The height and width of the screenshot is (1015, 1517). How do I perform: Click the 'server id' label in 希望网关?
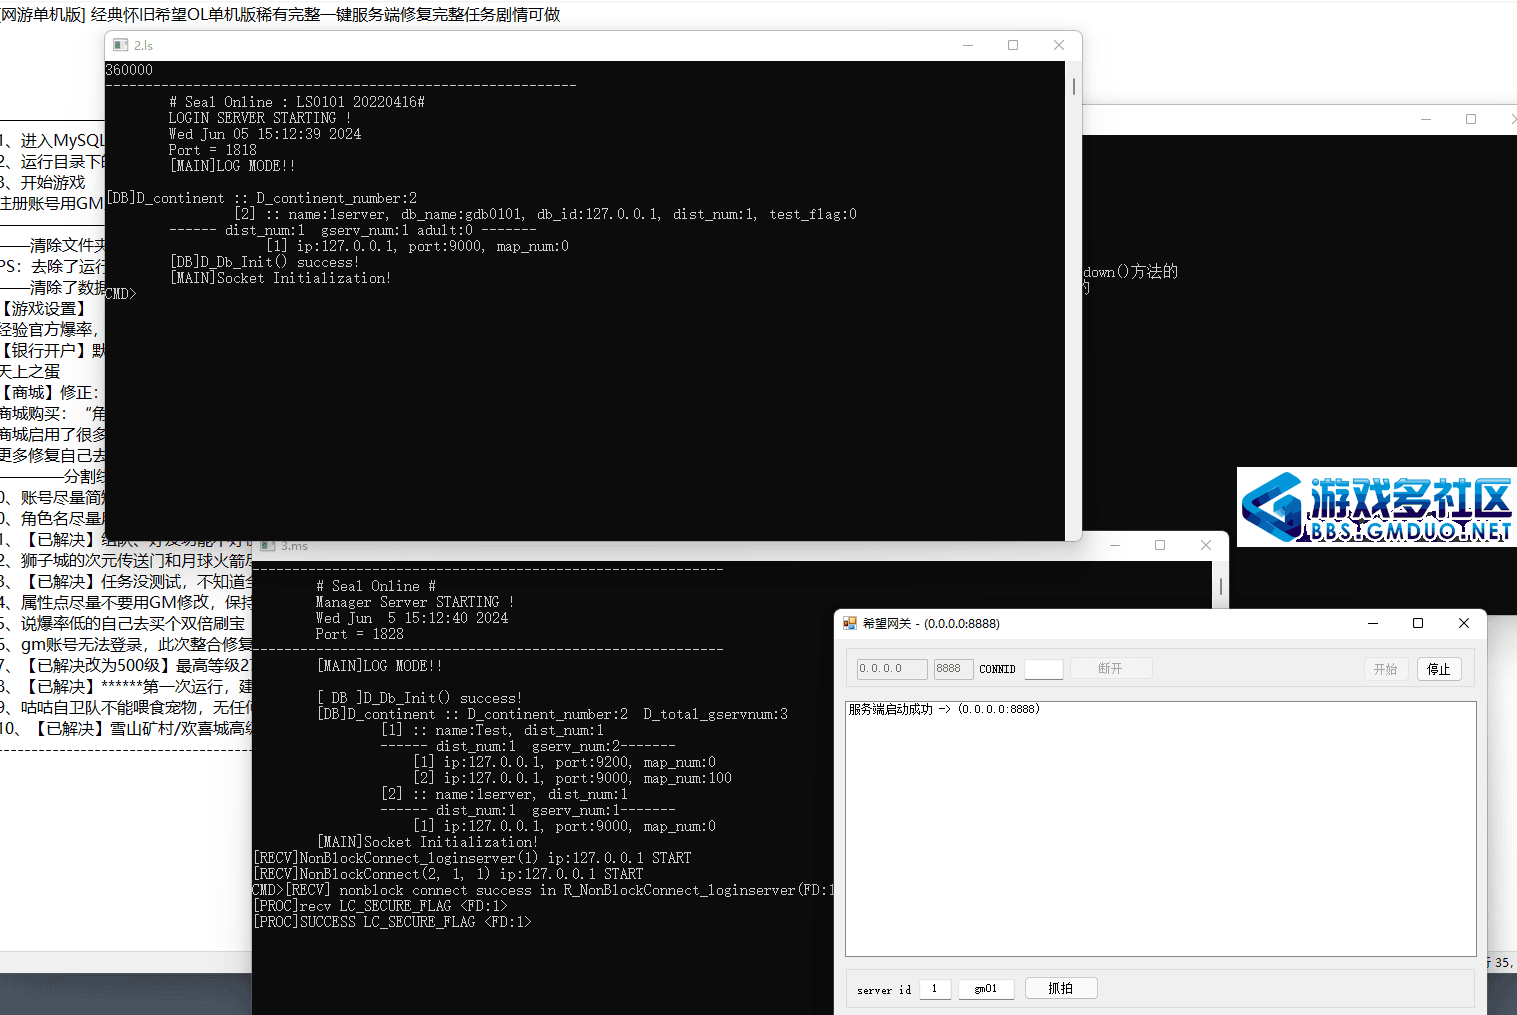pos(884,990)
